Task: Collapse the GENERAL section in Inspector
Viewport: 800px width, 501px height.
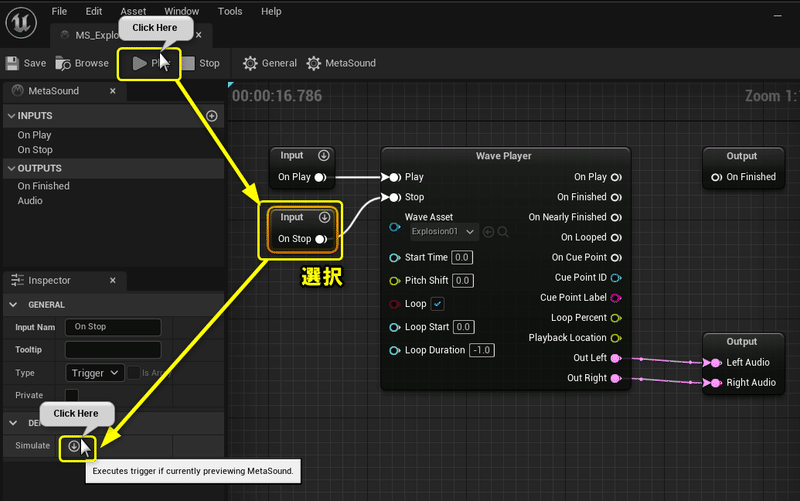Action: pyautogui.click(x=13, y=305)
